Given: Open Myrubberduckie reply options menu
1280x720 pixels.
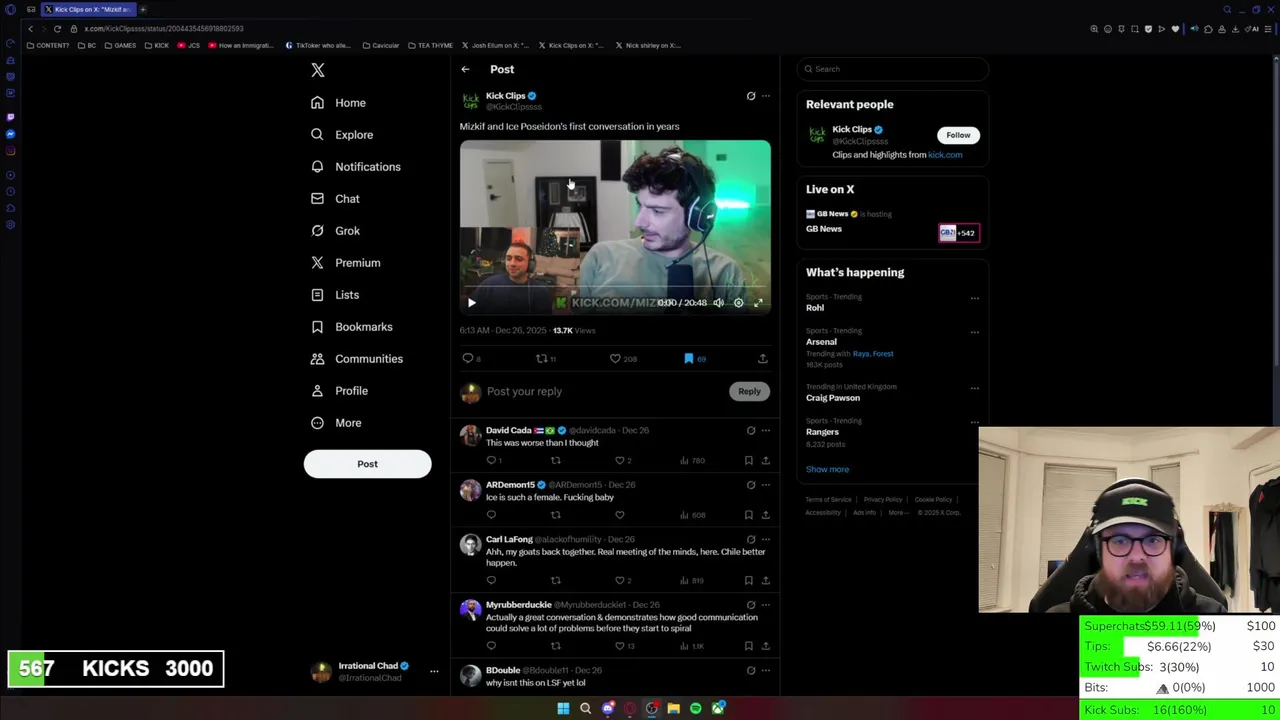Looking at the screenshot, I should click(x=766, y=605).
